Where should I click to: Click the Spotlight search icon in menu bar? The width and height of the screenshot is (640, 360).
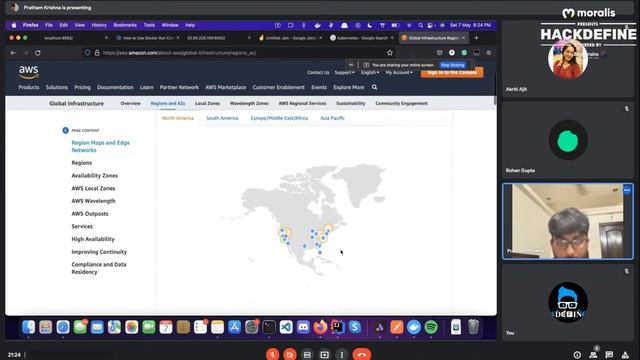420,25
